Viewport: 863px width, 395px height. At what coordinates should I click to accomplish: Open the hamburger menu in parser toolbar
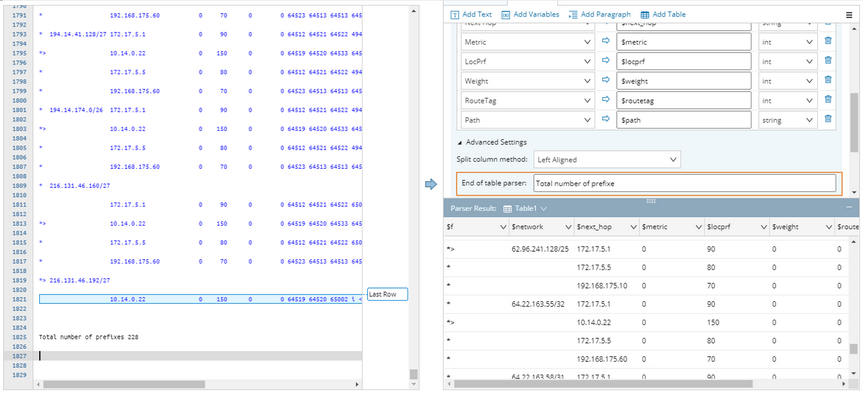pos(849,15)
